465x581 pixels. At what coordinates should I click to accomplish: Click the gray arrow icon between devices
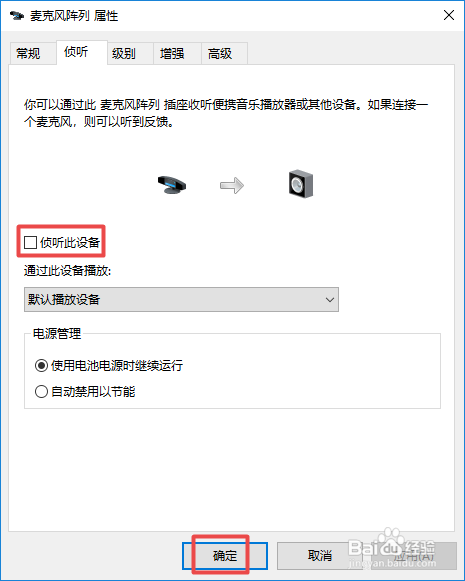[x=232, y=185]
